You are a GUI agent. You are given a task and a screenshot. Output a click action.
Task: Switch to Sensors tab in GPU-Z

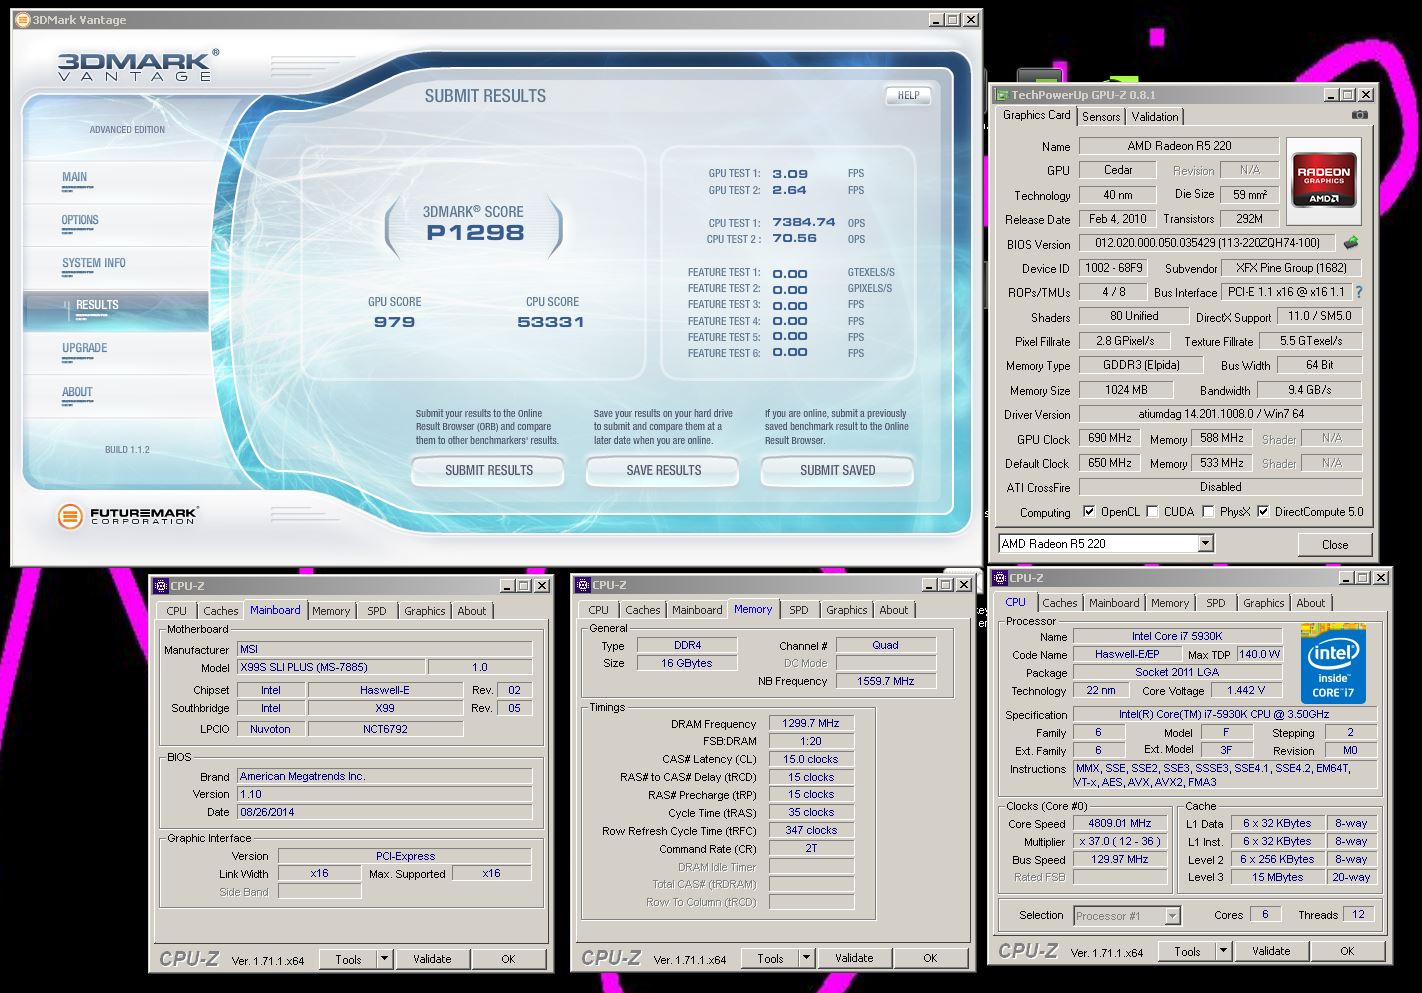point(1101,117)
